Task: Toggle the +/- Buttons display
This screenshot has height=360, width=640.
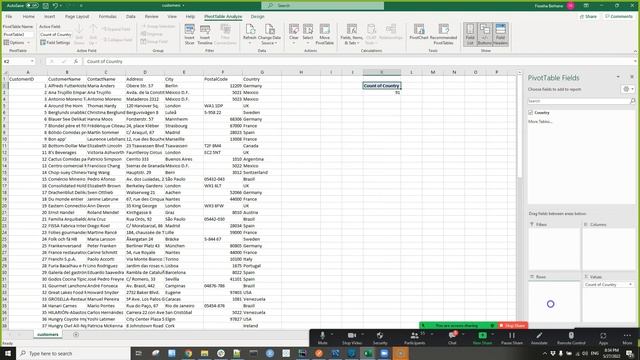Action: [484, 34]
